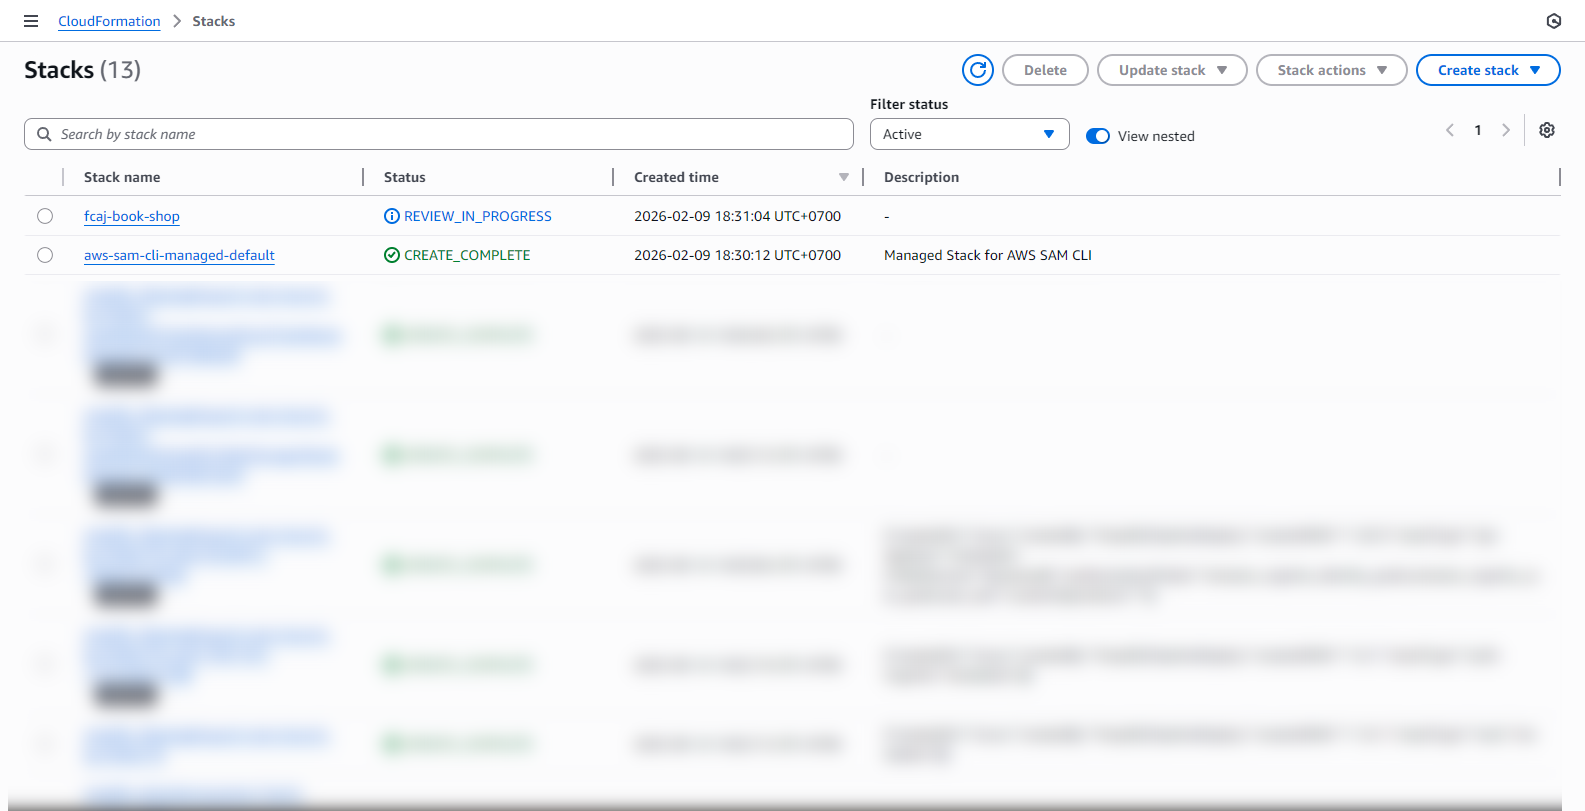This screenshot has width=1585, height=811.
Task: Click the CREATE_COMPLETE status text
Action: (467, 255)
